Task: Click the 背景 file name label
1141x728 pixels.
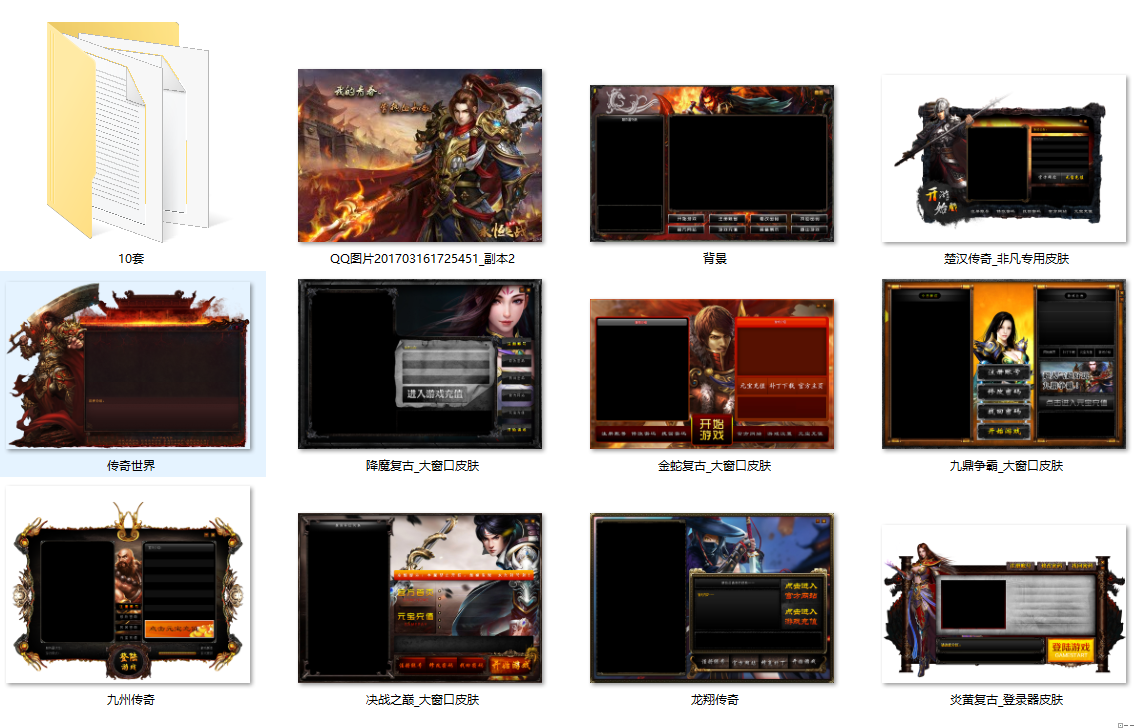Action: pyautogui.click(x=714, y=259)
